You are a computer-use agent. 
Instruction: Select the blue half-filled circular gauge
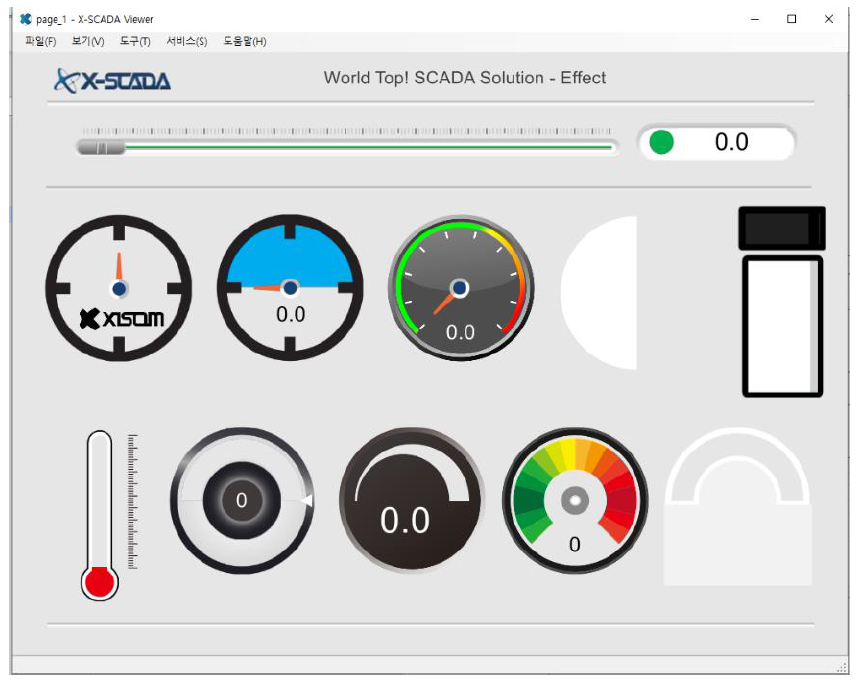[290, 288]
